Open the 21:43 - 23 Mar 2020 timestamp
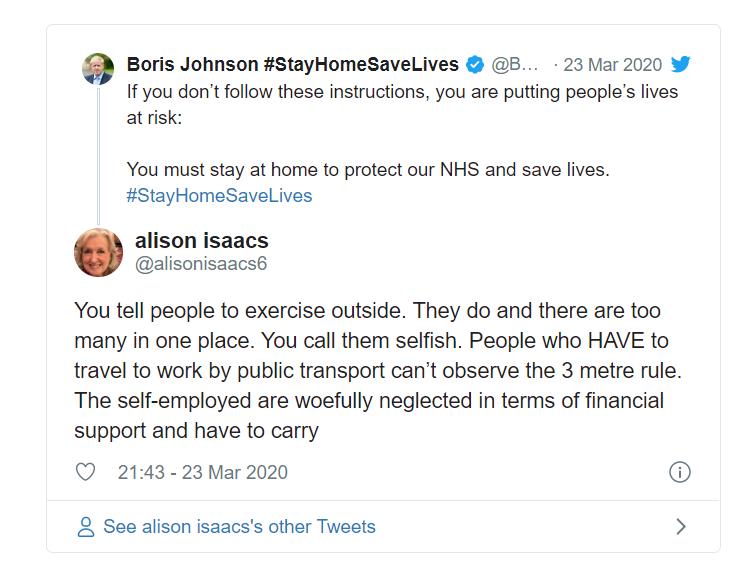743x571 pixels. coord(203,472)
